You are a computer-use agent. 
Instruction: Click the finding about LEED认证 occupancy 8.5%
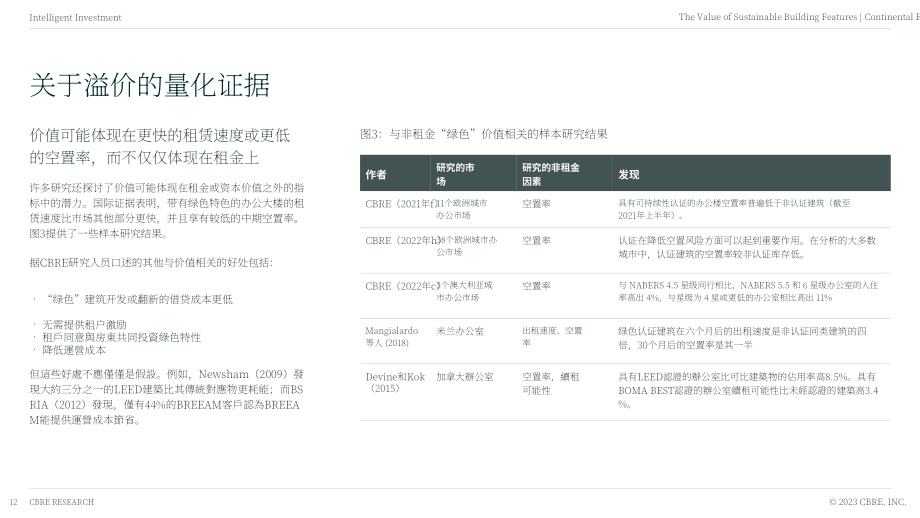click(x=748, y=390)
